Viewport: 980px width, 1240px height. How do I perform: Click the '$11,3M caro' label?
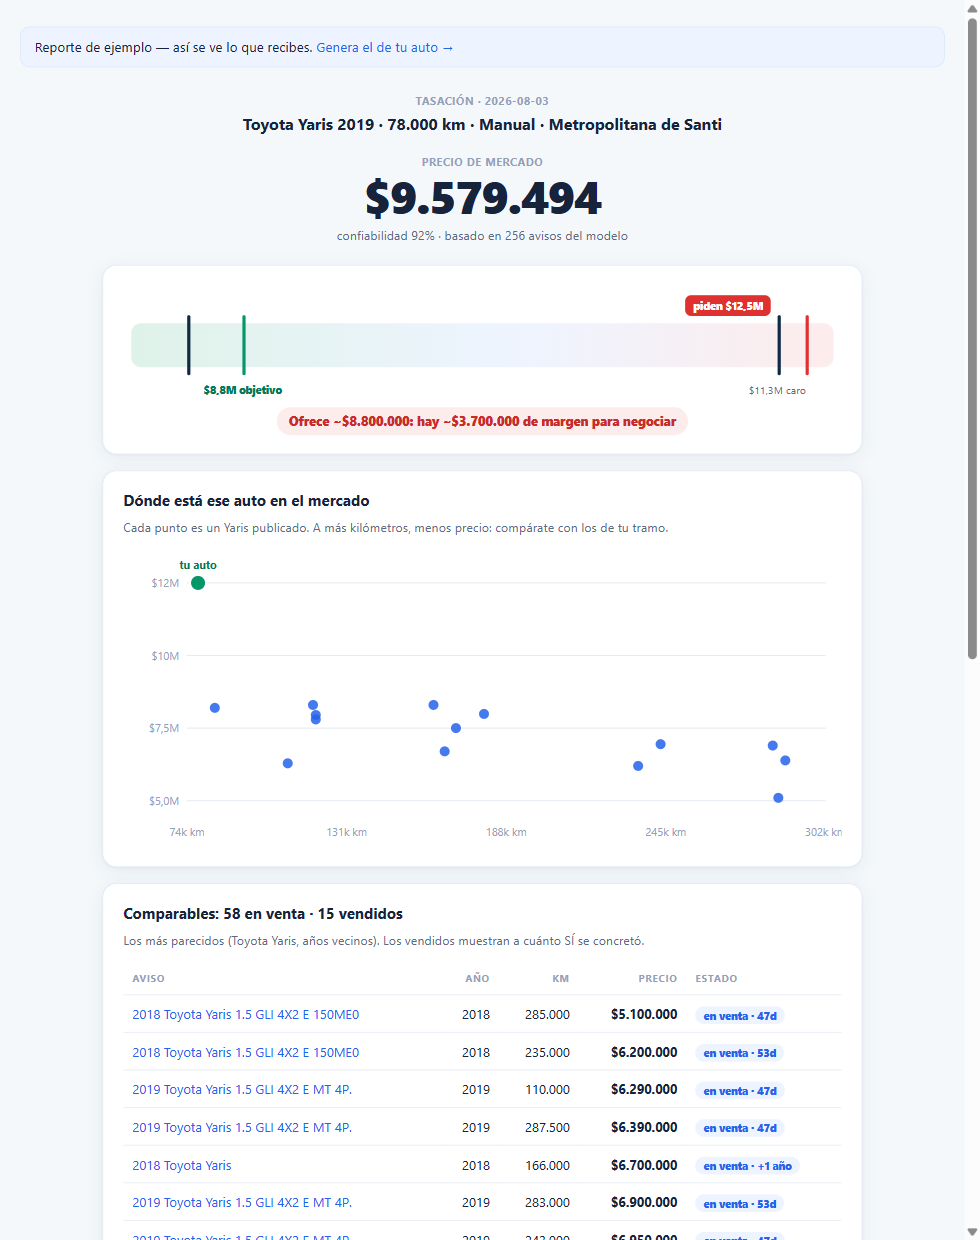click(x=777, y=390)
